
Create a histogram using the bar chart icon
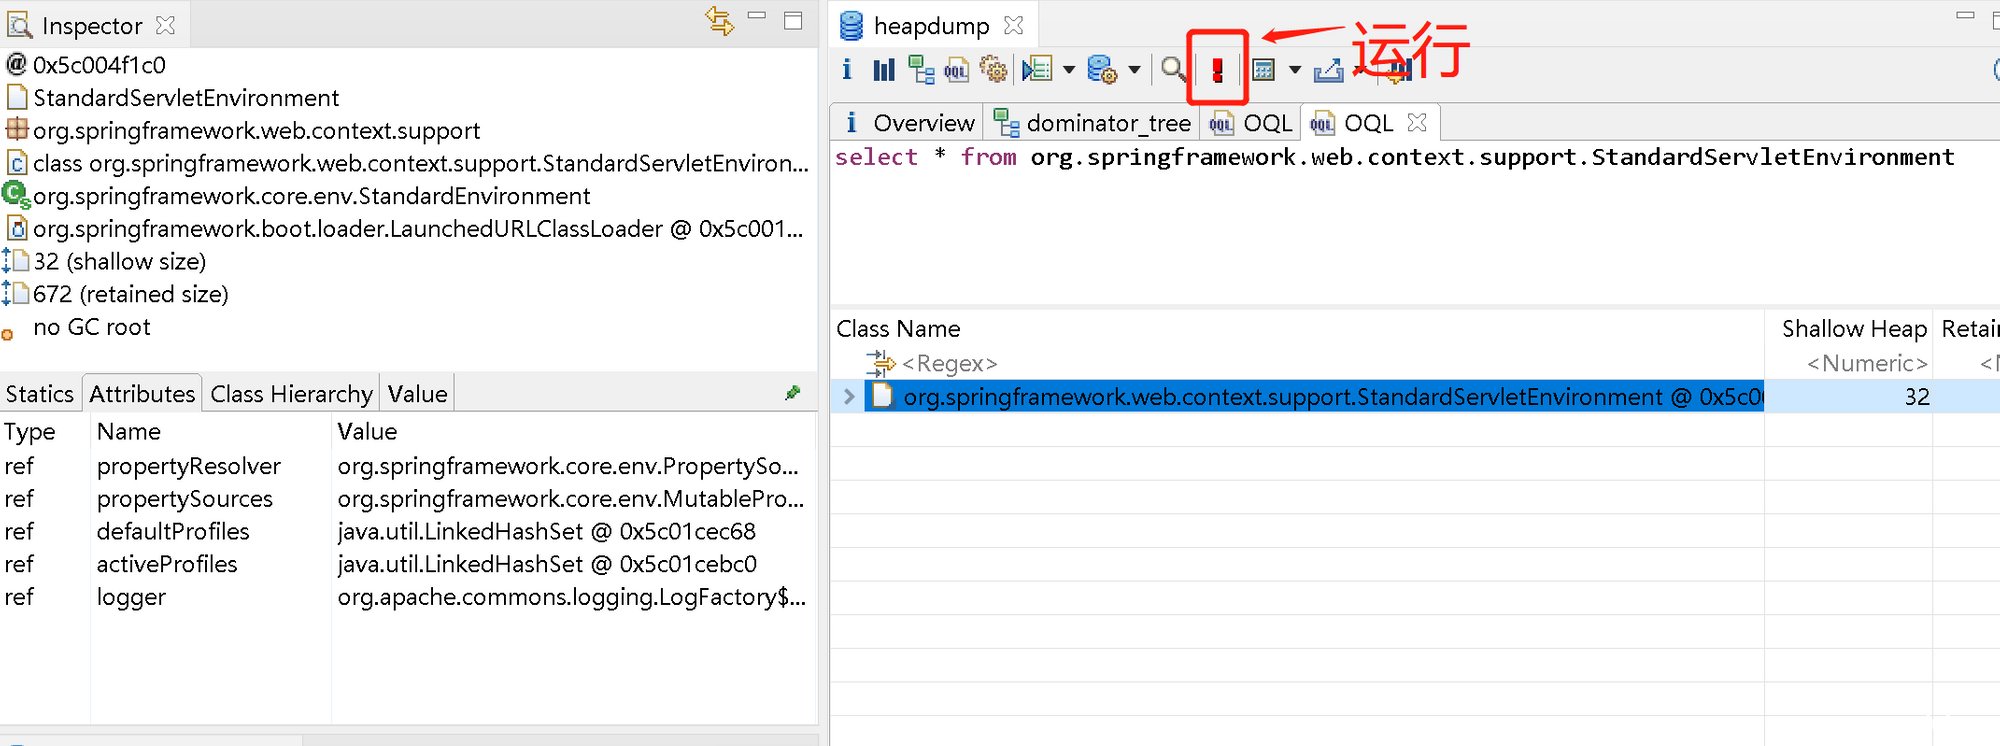click(884, 69)
